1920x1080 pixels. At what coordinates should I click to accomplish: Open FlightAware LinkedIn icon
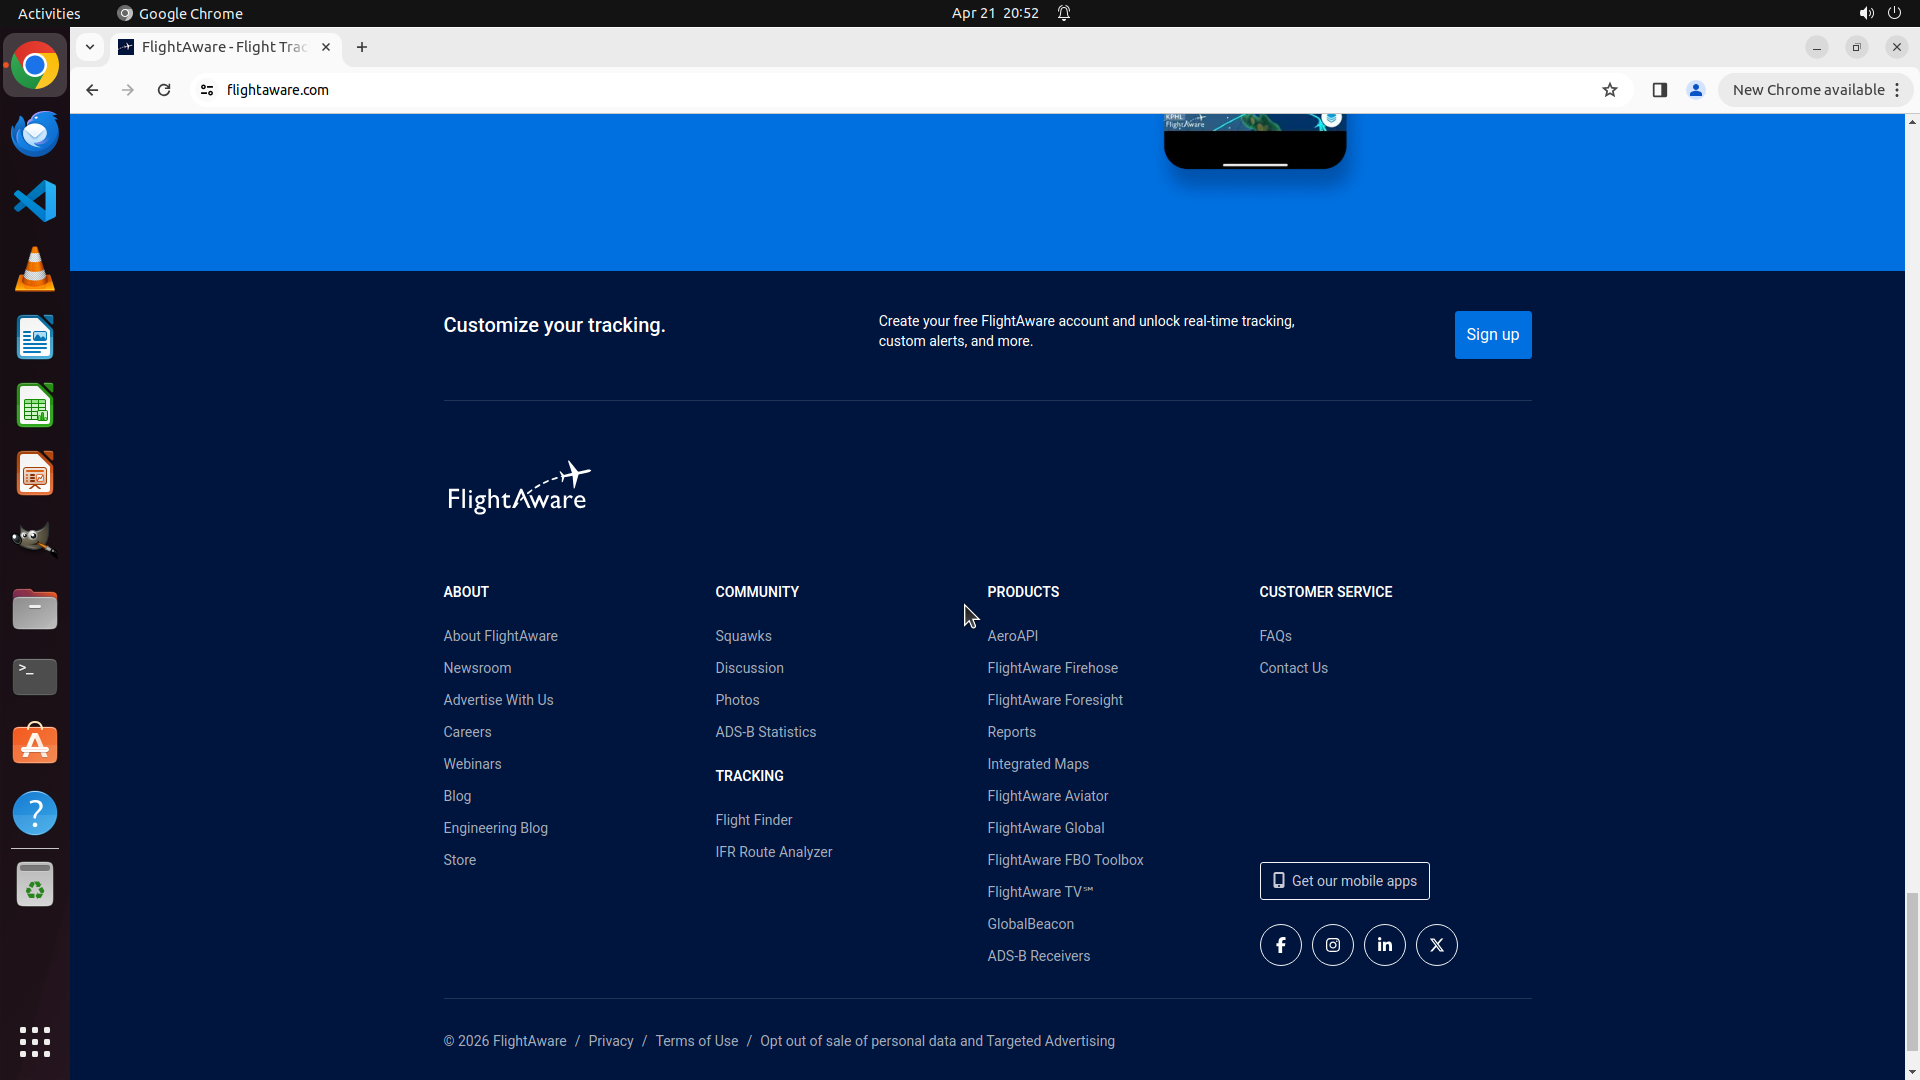click(x=1384, y=945)
